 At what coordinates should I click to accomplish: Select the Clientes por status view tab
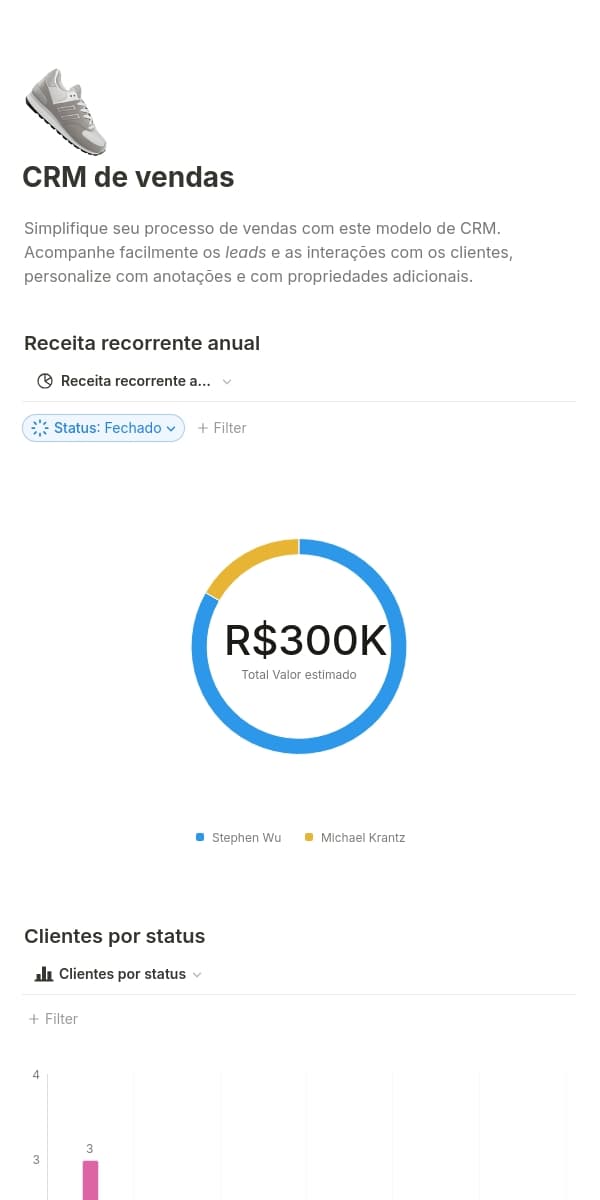click(122, 974)
